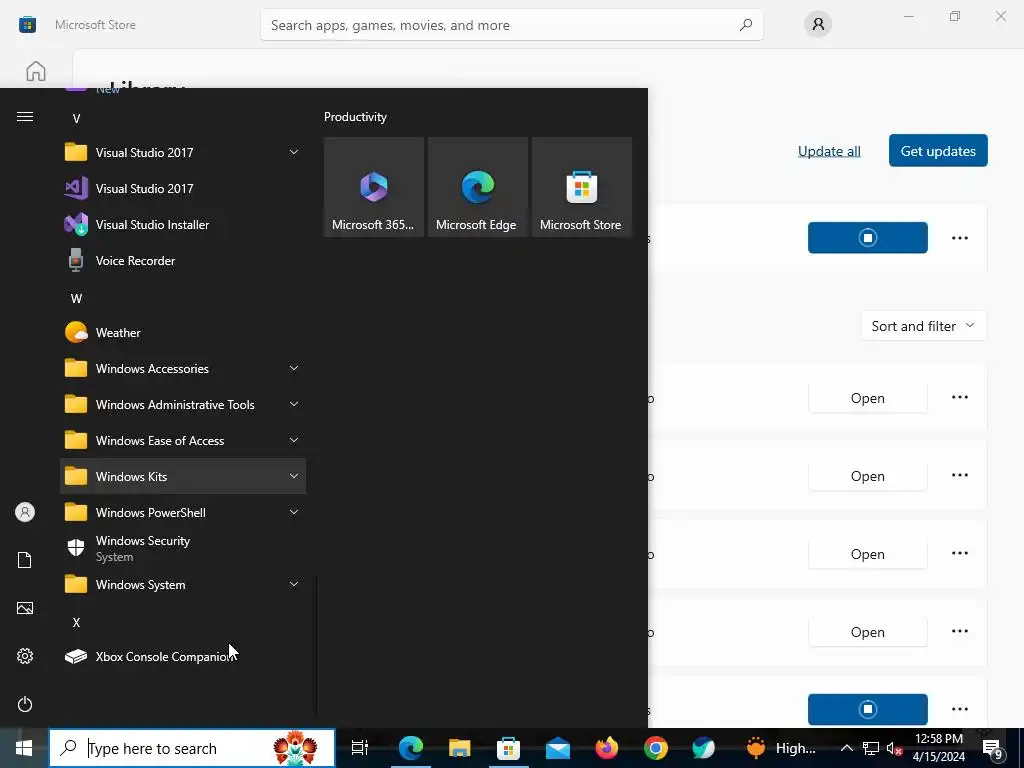Open Firefox from the taskbar

(607, 748)
